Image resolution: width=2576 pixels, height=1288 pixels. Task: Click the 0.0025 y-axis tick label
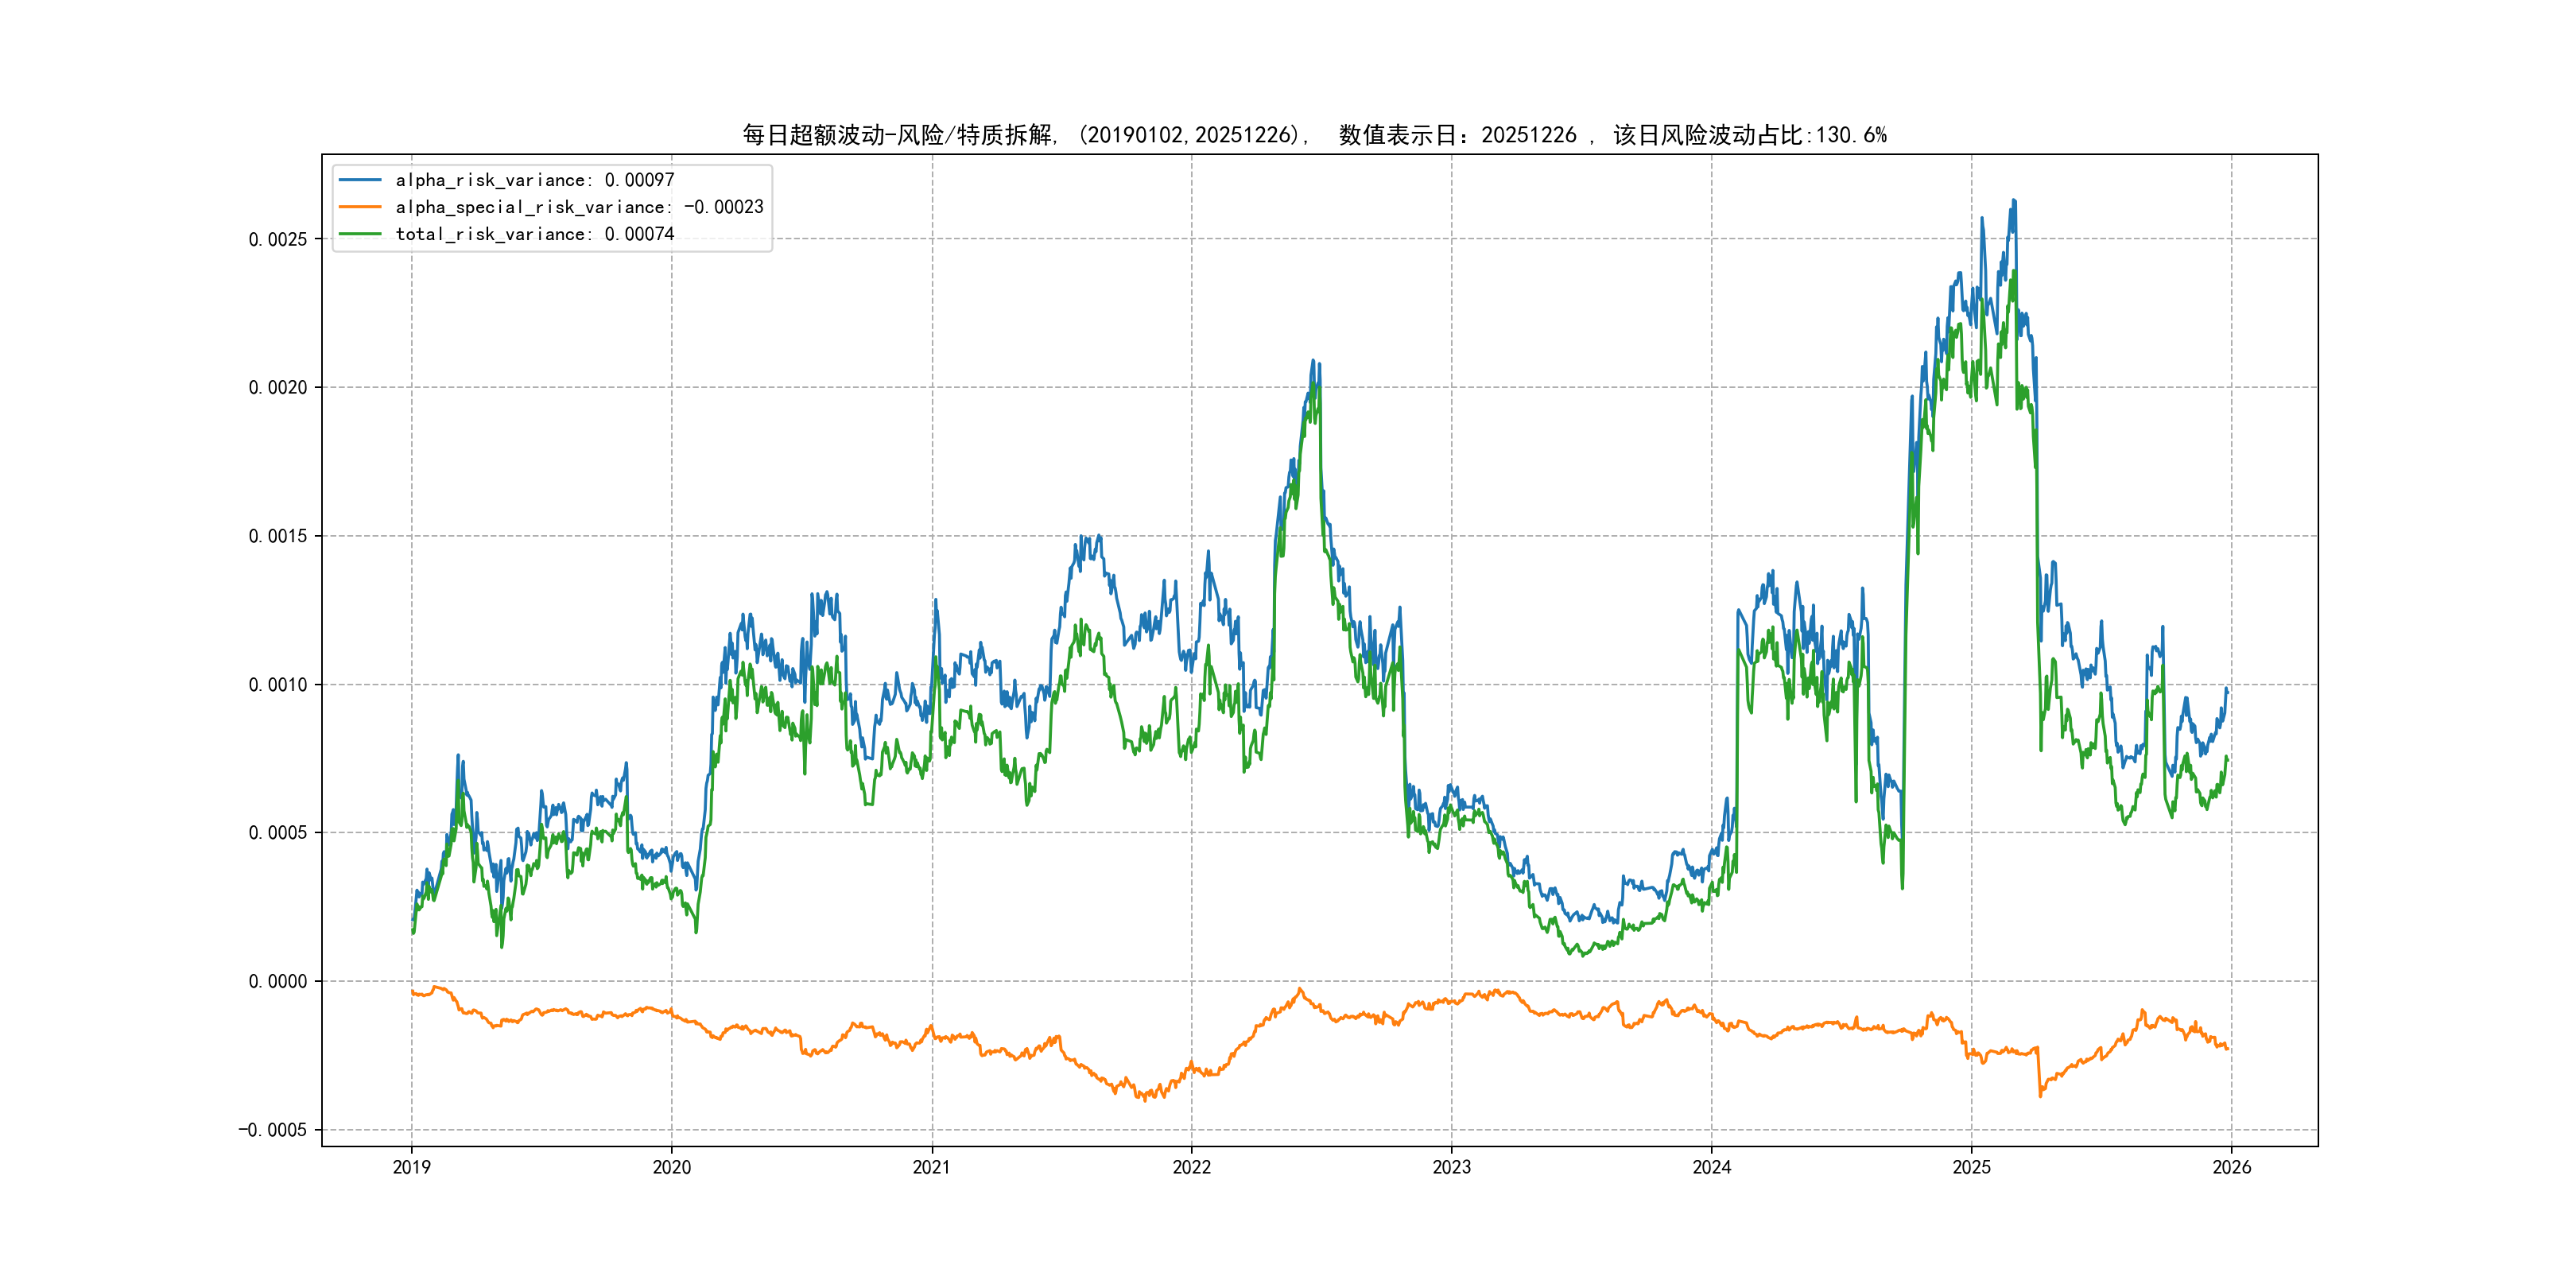(278, 239)
